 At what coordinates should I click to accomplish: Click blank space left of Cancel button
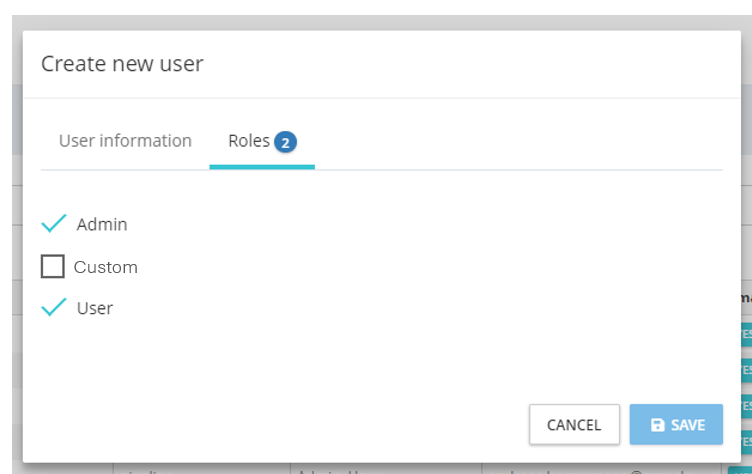click(300, 425)
